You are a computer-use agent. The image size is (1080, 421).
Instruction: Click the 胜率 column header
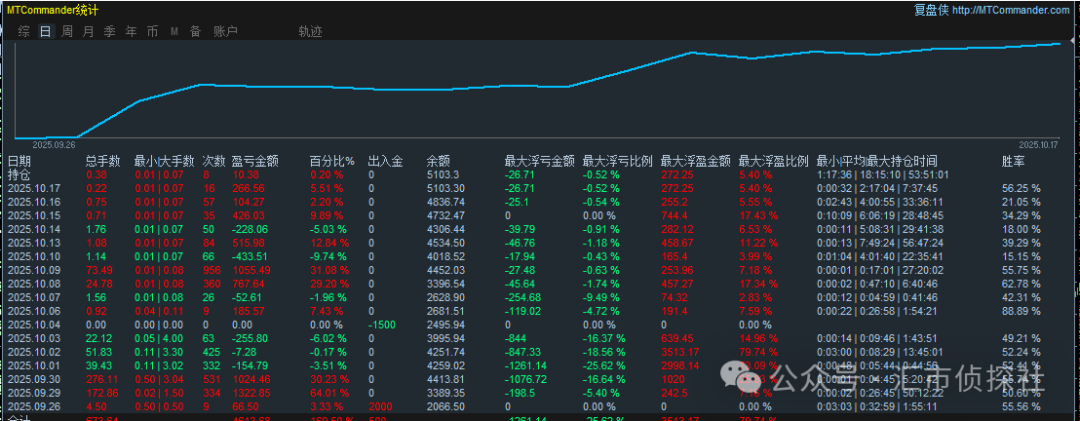click(x=1014, y=161)
